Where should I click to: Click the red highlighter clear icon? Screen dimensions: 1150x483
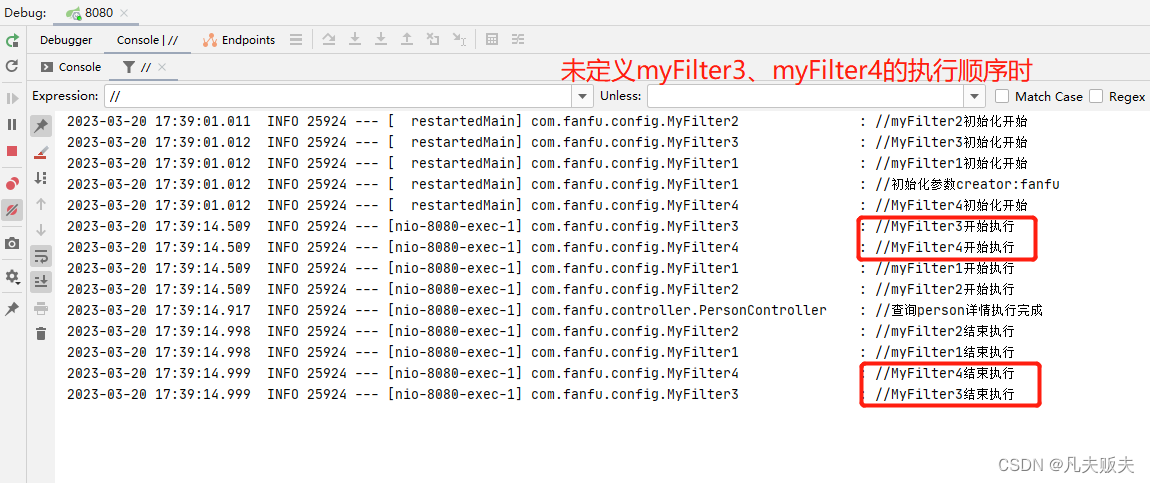click(41, 152)
